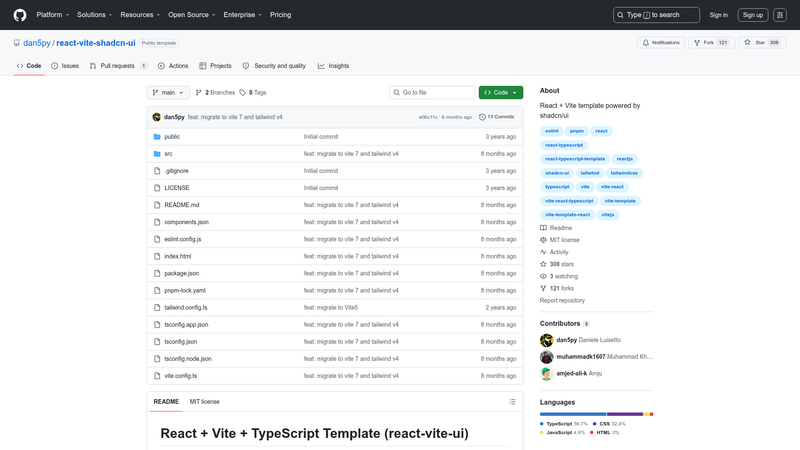Click the vite-template topic tag
Viewport: 800px width, 450px height.
coord(620,201)
